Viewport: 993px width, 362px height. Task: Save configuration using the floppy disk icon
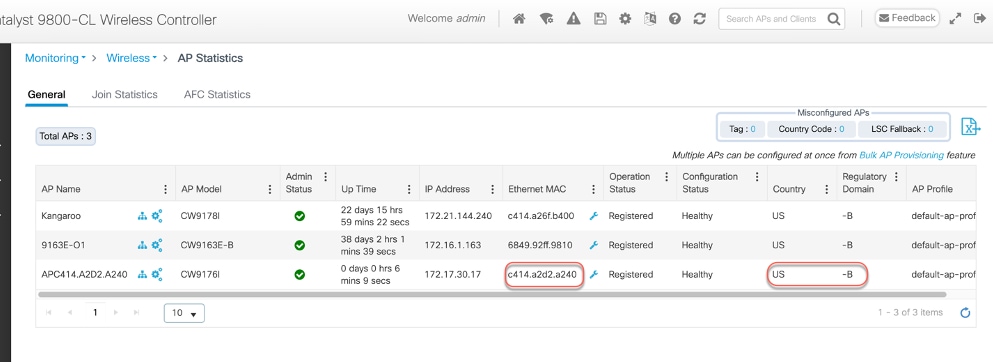(x=600, y=19)
